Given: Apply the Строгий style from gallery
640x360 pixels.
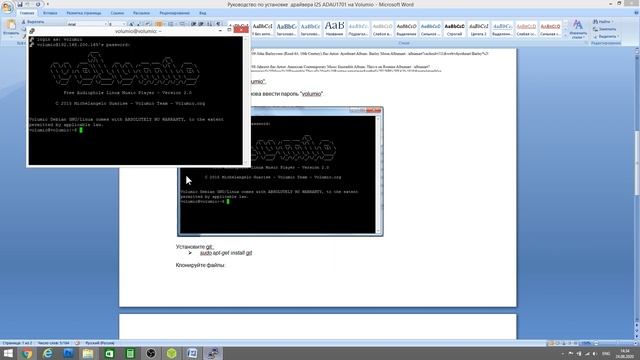Looking at the screenshot, I should (x=454, y=29).
